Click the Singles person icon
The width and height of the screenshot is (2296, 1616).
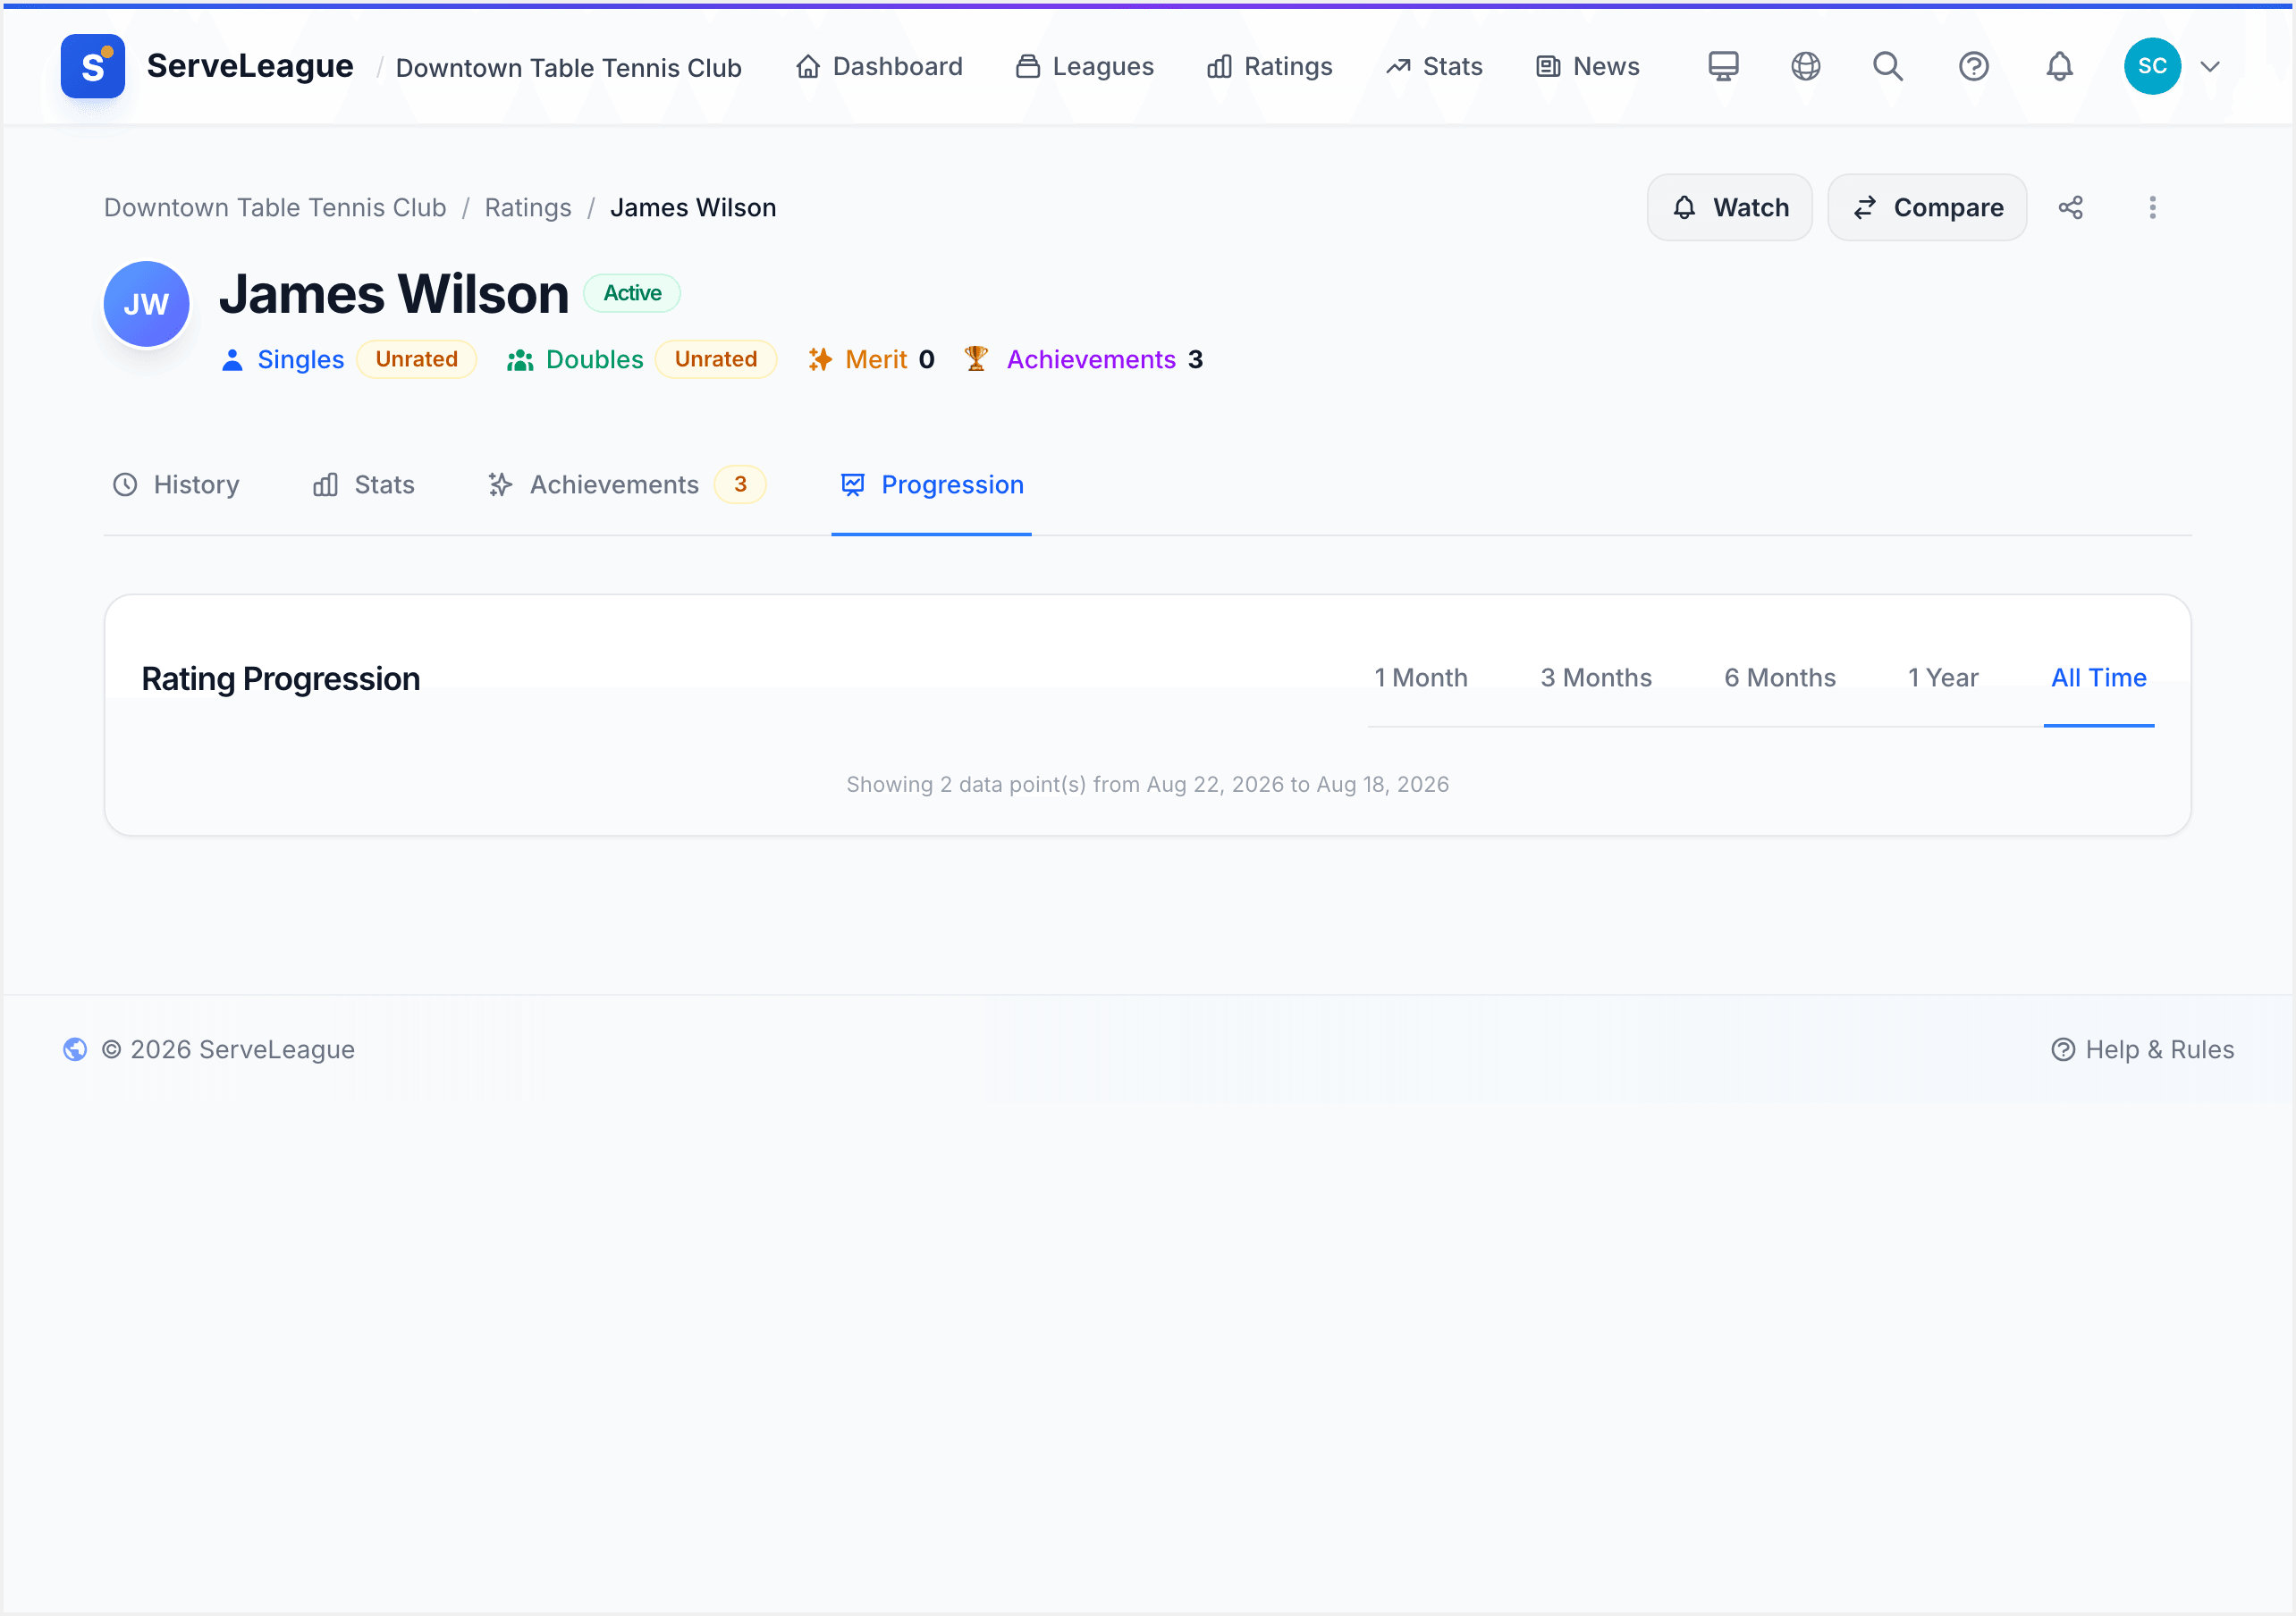tap(232, 359)
